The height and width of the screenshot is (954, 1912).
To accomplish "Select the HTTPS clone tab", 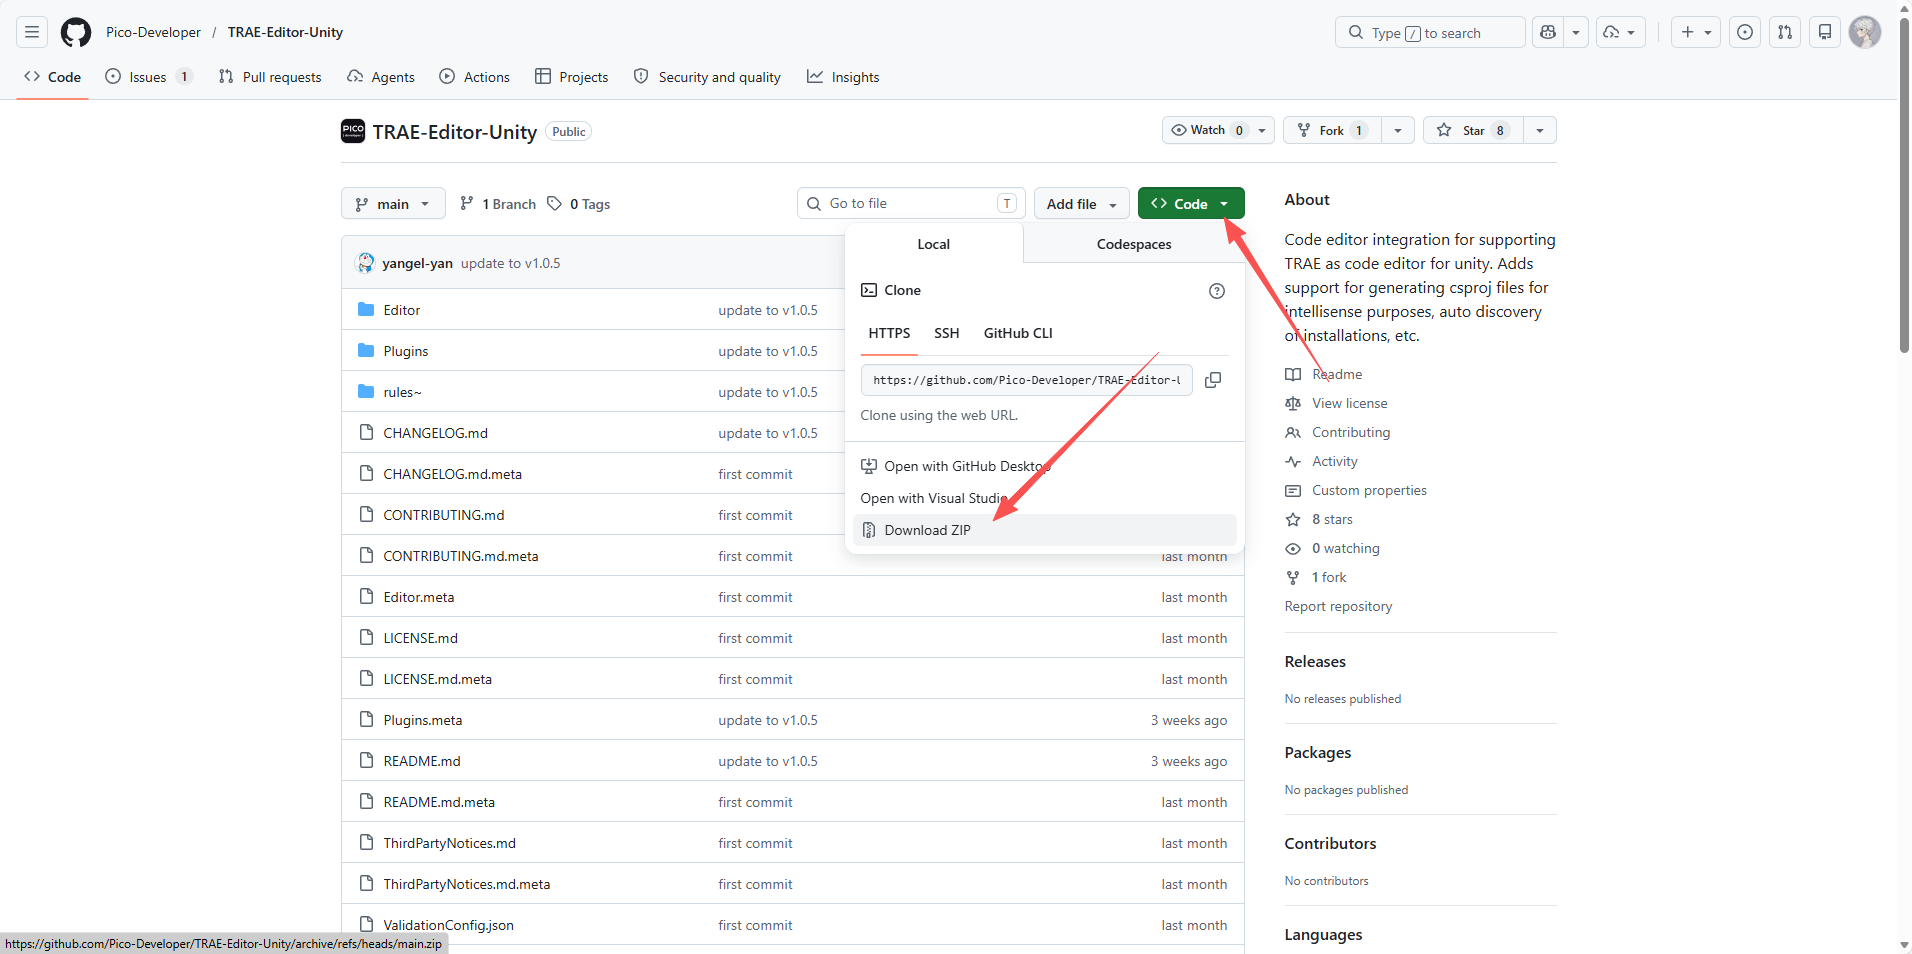I will coord(889,333).
